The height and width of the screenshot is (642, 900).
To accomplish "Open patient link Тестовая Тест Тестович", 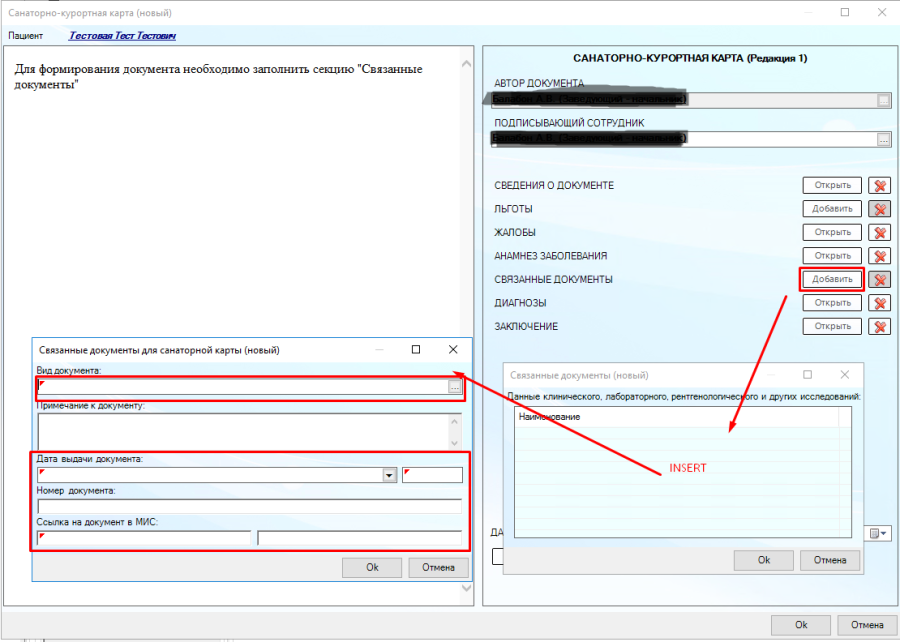I will (x=122, y=36).
